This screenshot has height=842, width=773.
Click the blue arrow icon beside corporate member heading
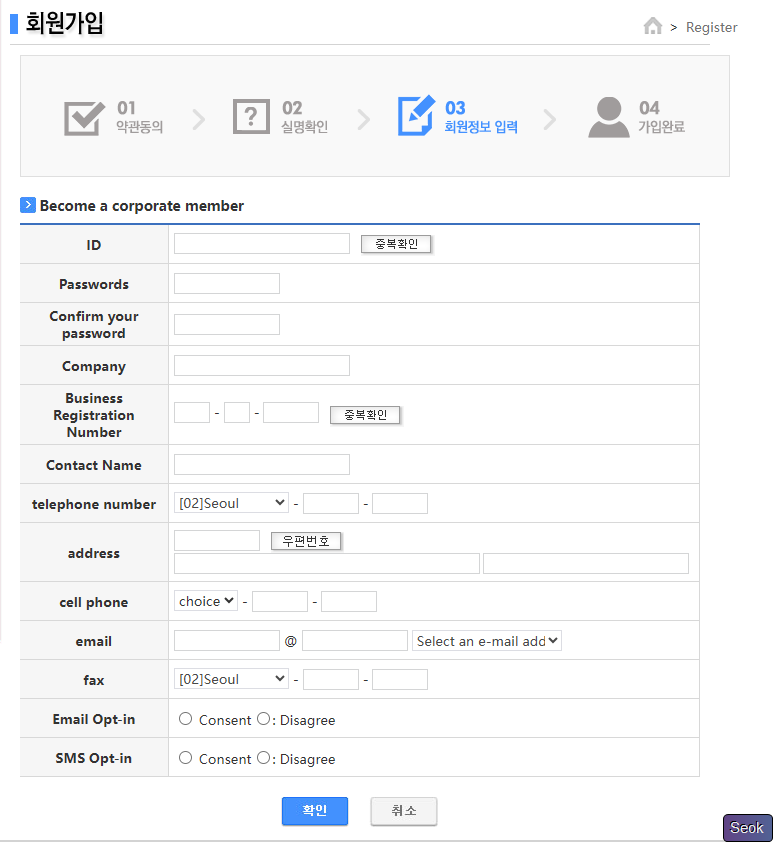28,205
